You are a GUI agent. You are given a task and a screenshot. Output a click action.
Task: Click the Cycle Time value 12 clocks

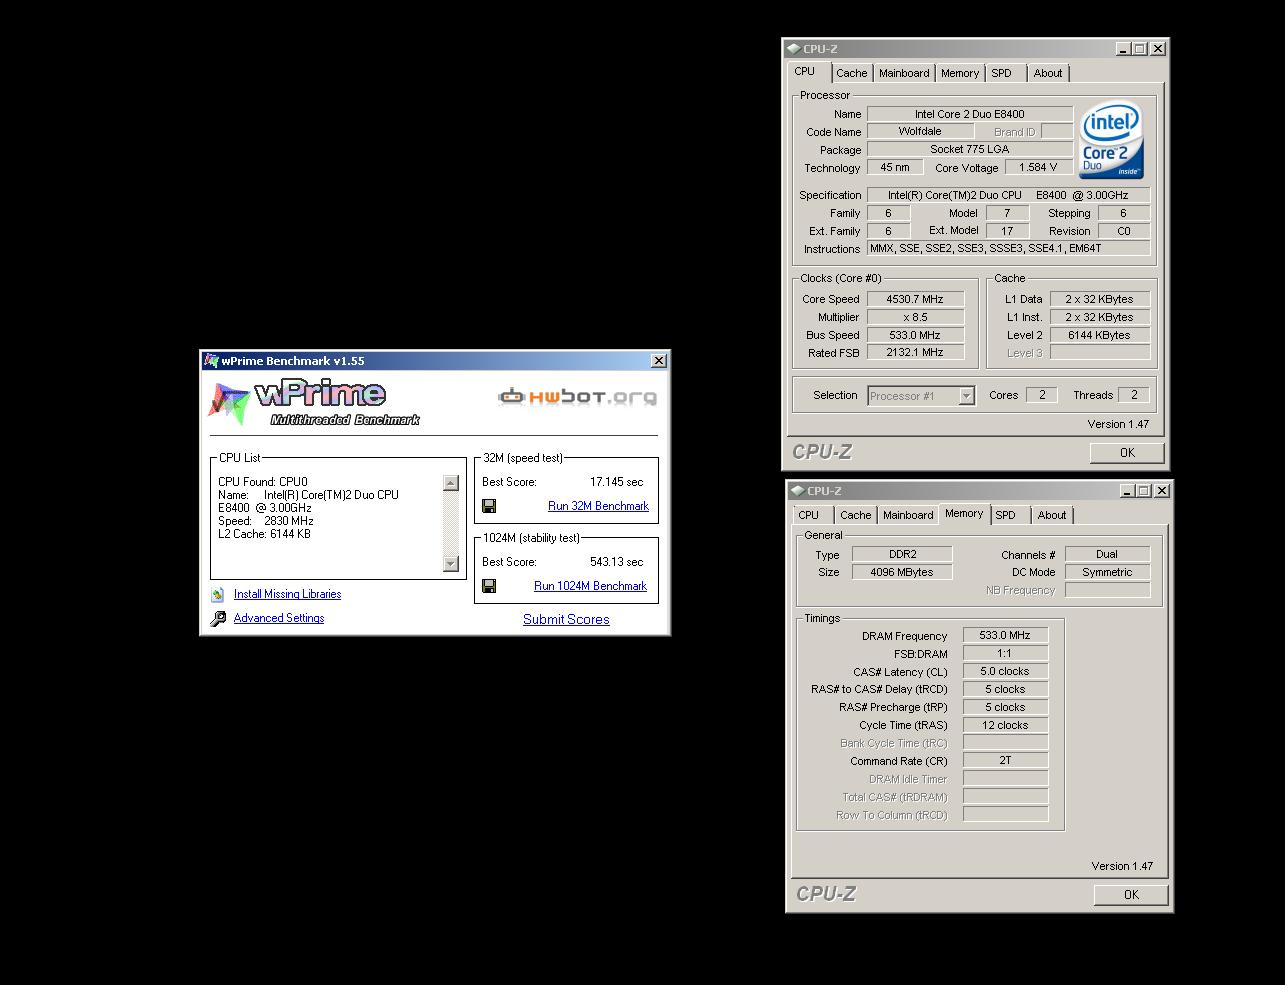1005,725
